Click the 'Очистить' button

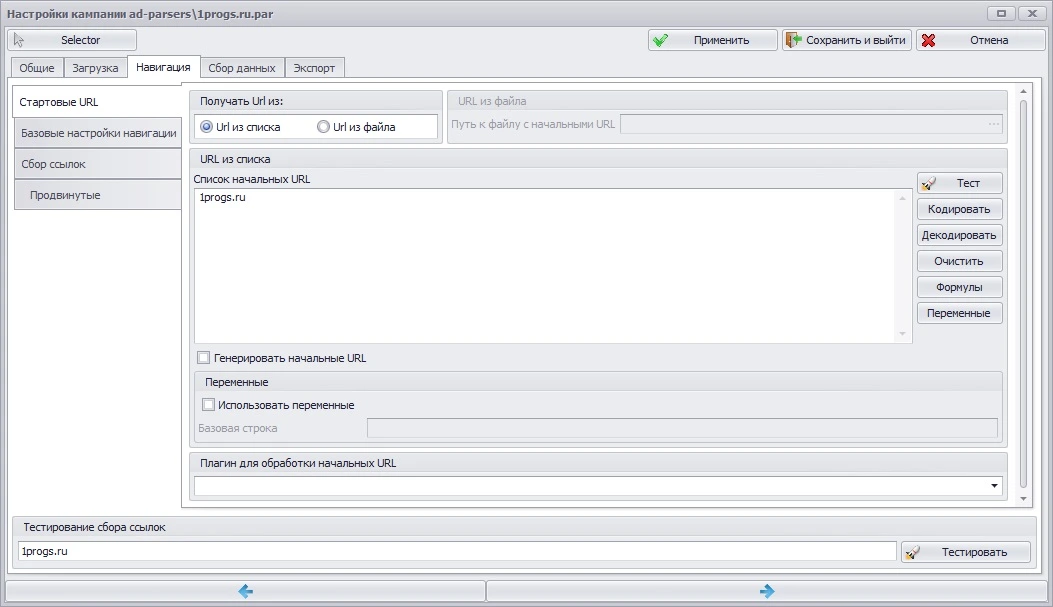coord(959,261)
